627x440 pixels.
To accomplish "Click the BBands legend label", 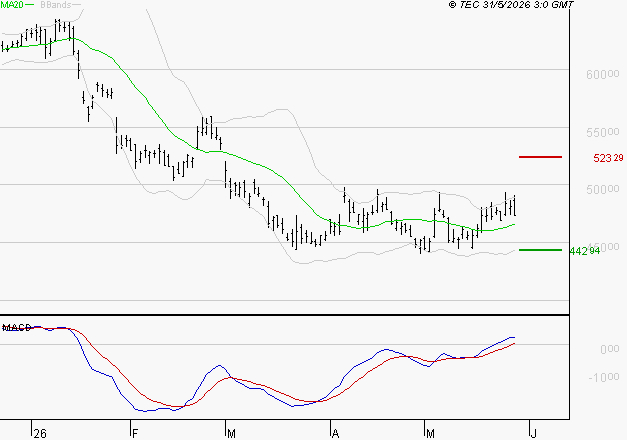I will [x=56, y=5].
